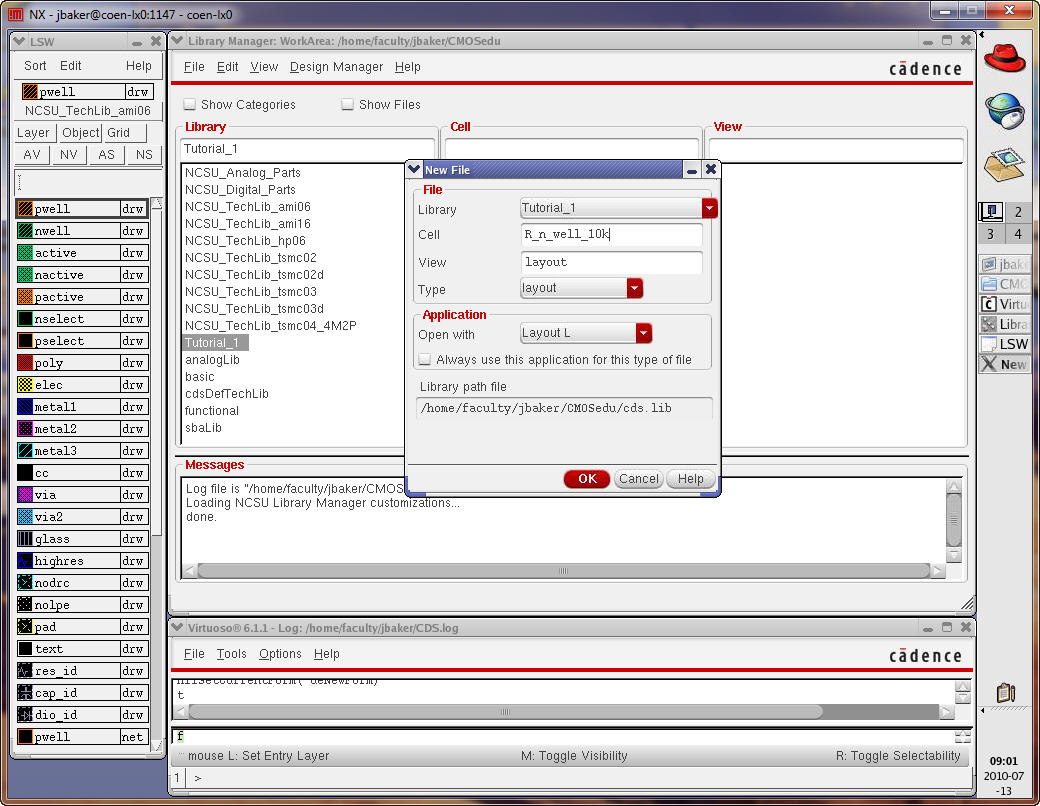Click the Cell name input field
1040x806 pixels.
pos(611,235)
